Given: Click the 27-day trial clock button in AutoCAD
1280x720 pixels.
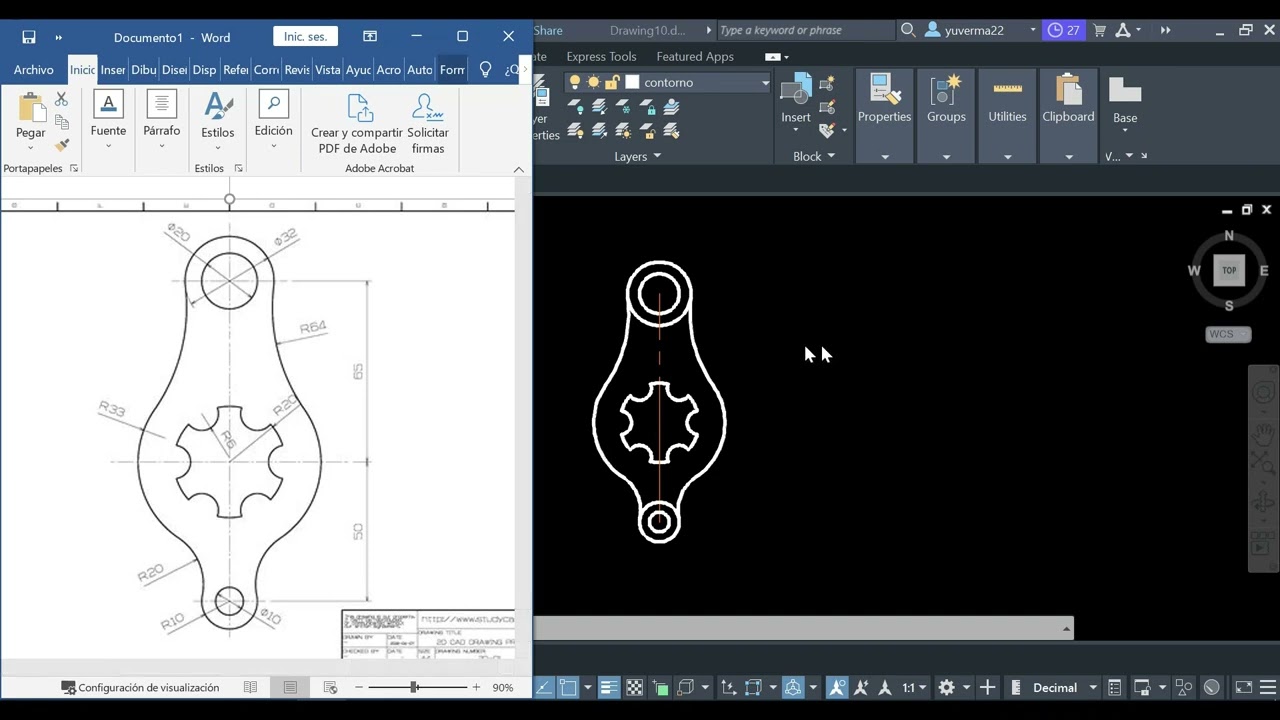Looking at the screenshot, I should point(1063,30).
